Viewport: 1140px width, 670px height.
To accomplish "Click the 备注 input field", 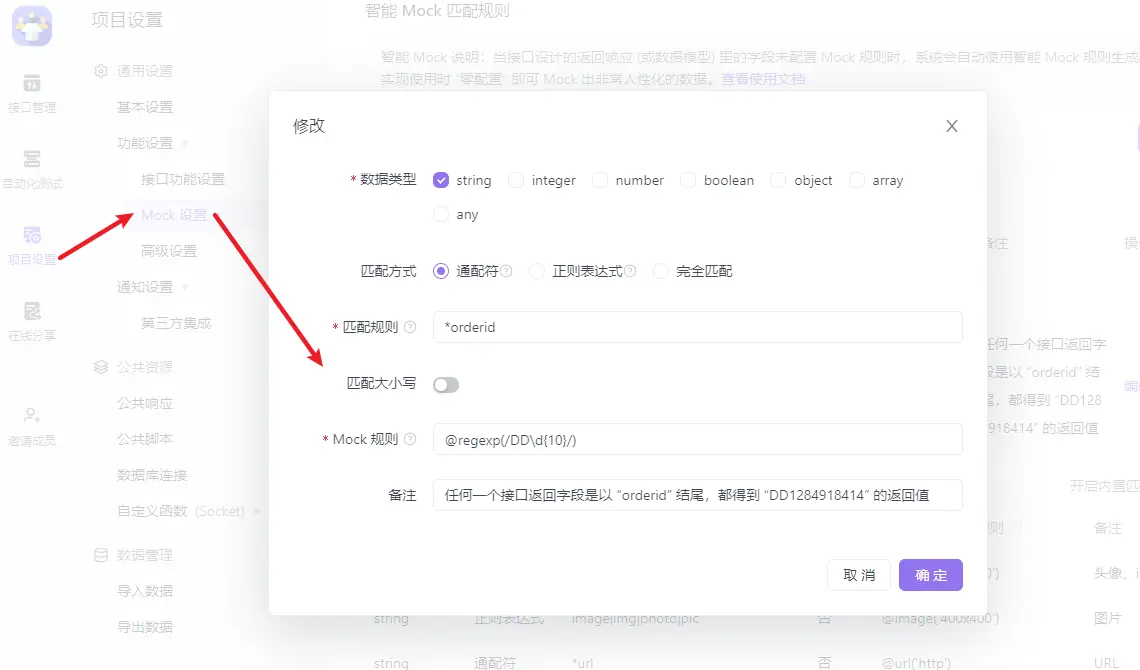I will tap(697, 495).
